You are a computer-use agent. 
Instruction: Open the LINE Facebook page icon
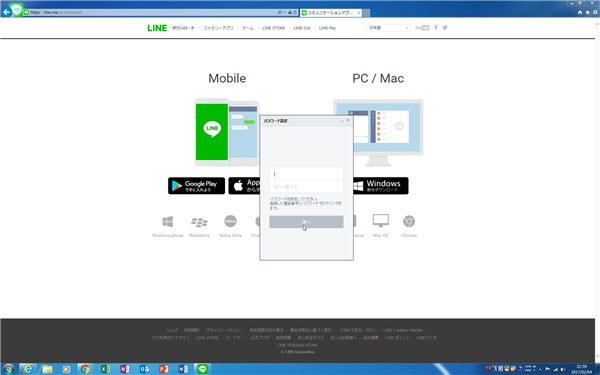435,28
